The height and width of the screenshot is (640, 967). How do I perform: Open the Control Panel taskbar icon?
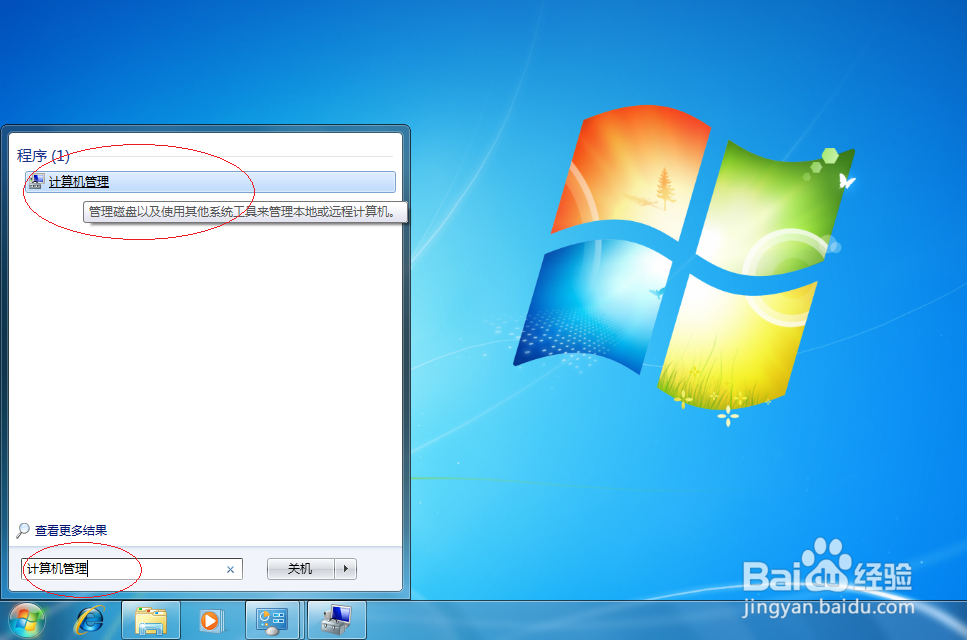272,620
